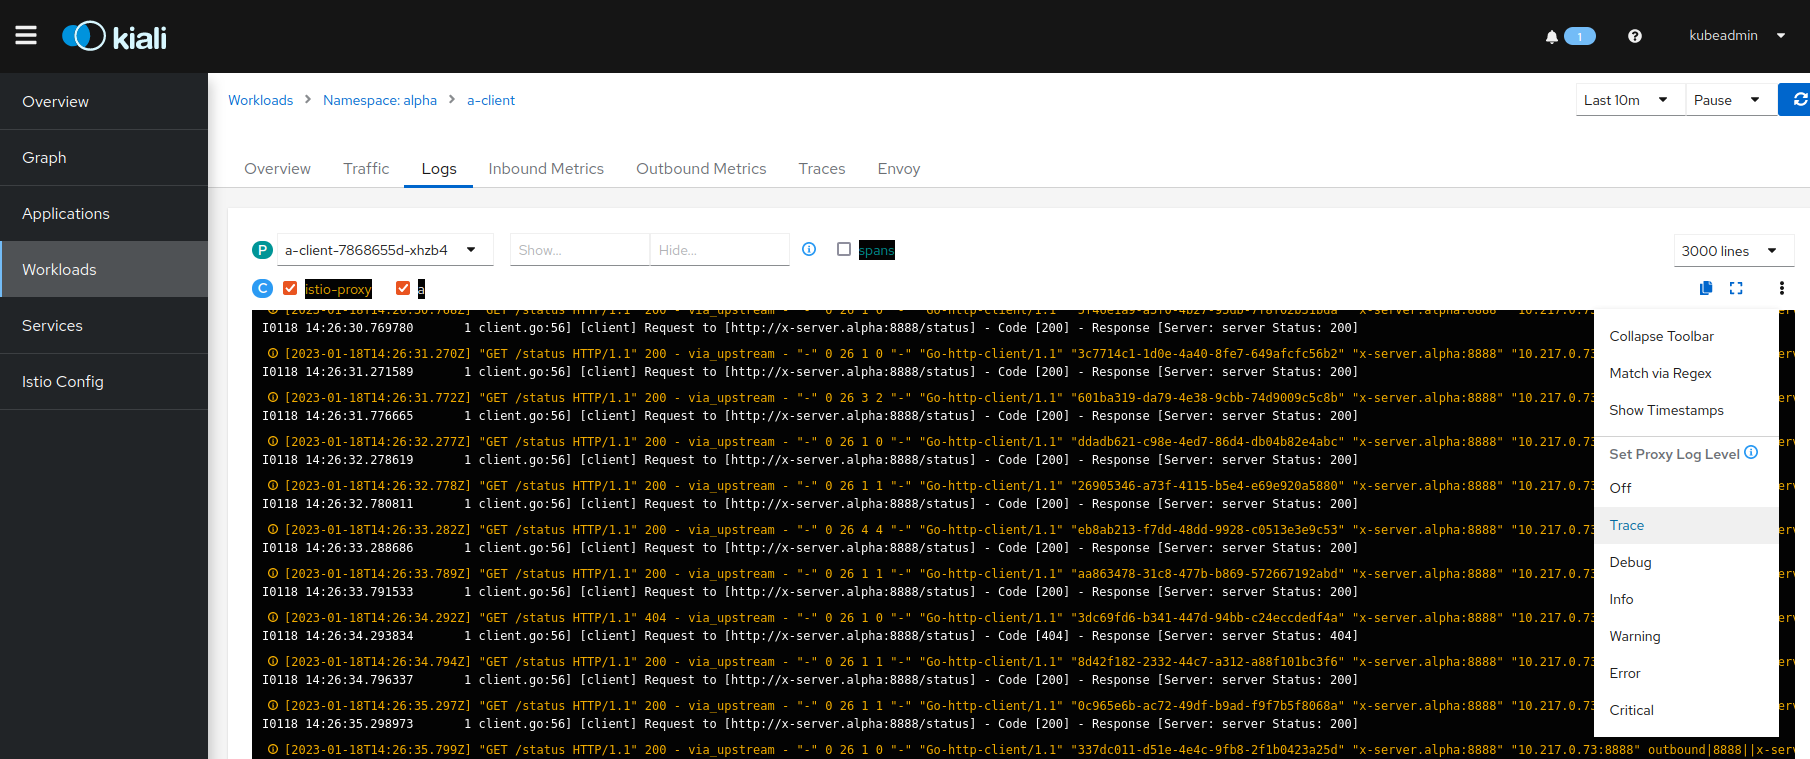Image resolution: width=1810 pixels, height=759 pixels.
Task: Click the access log icon for 14:26:31.270Z entry
Action: click(272, 353)
